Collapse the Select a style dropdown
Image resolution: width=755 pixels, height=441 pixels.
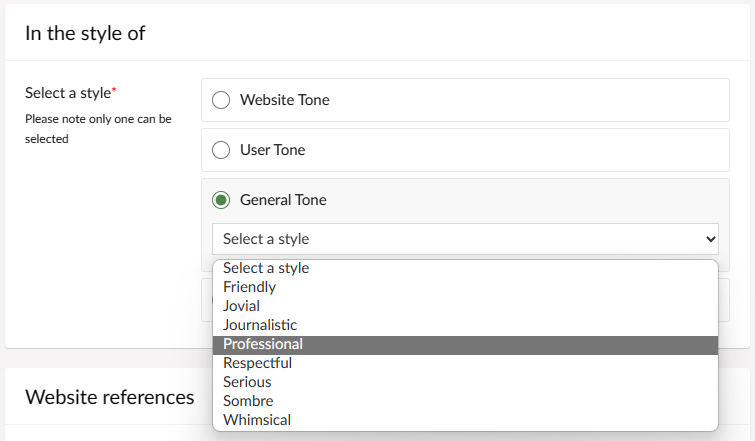coord(465,239)
